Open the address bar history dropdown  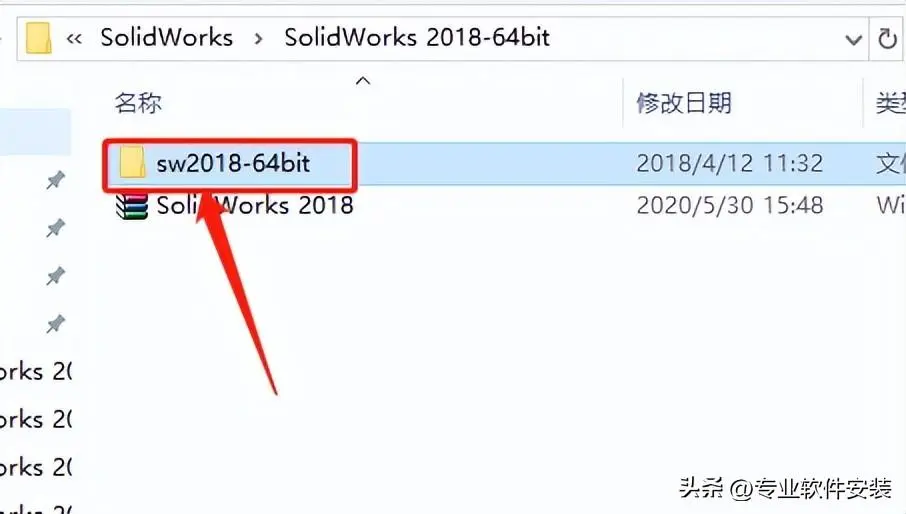point(853,39)
